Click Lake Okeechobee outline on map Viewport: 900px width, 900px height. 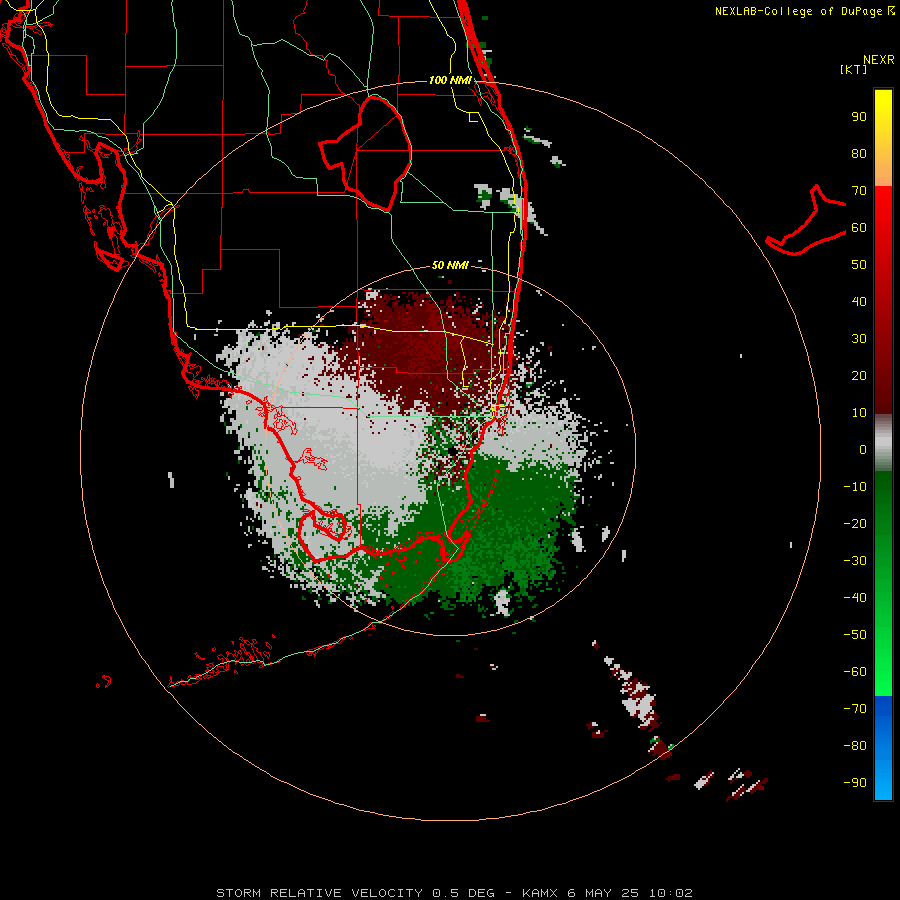click(365, 153)
